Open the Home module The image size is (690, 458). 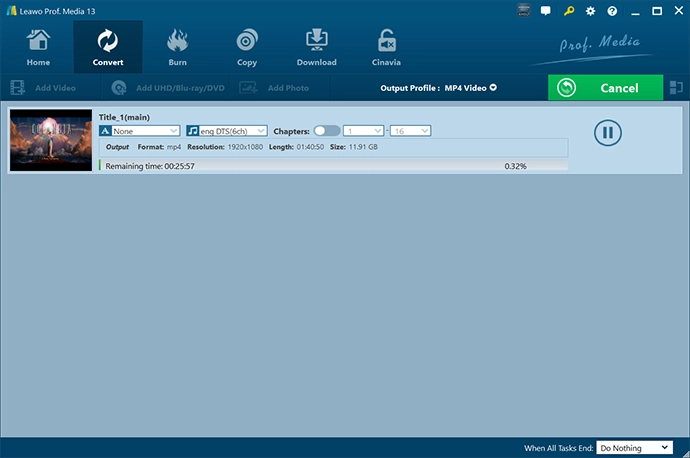tap(38, 47)
